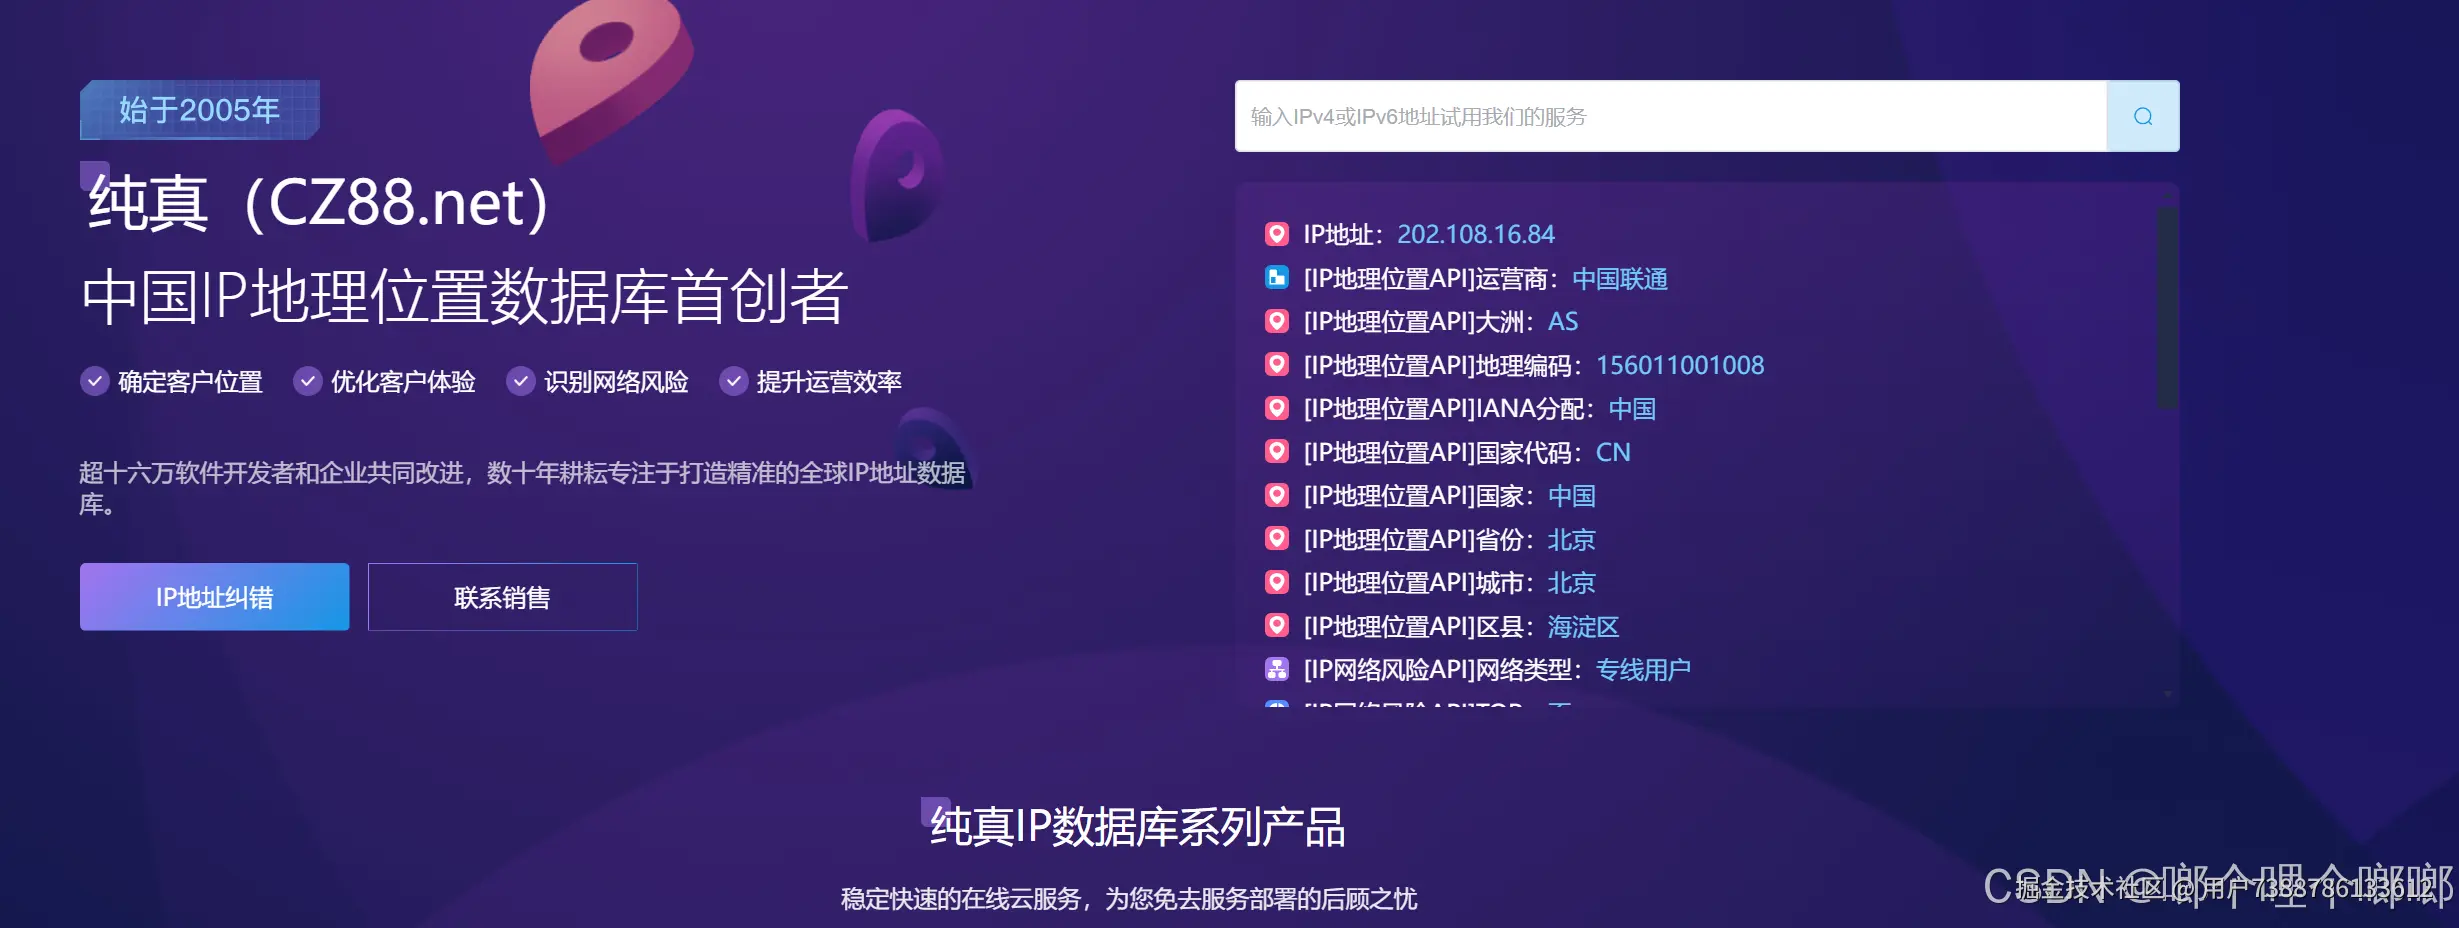Click the pin icon beside 国家代码
The height and width of the screenshot is (928, 2459).
coord(1277,451)
